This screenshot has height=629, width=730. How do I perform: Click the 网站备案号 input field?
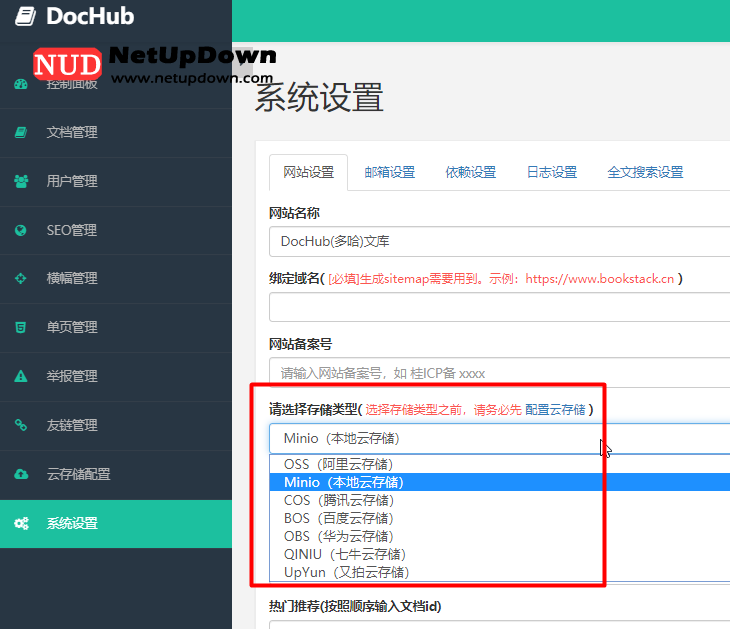(x=500, y=373)
